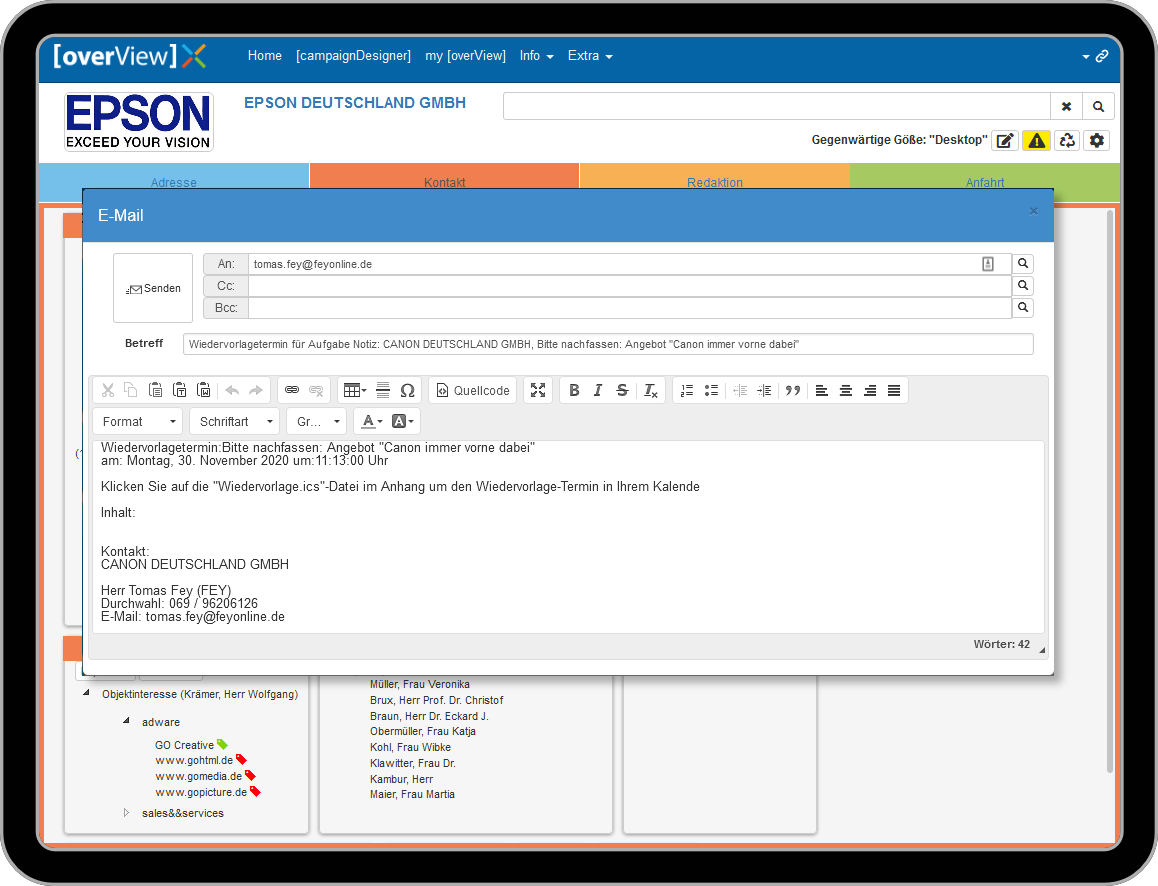Screen dimensions: 1158x886
Task: Toggle italic formatting
Action: (598, 391)
